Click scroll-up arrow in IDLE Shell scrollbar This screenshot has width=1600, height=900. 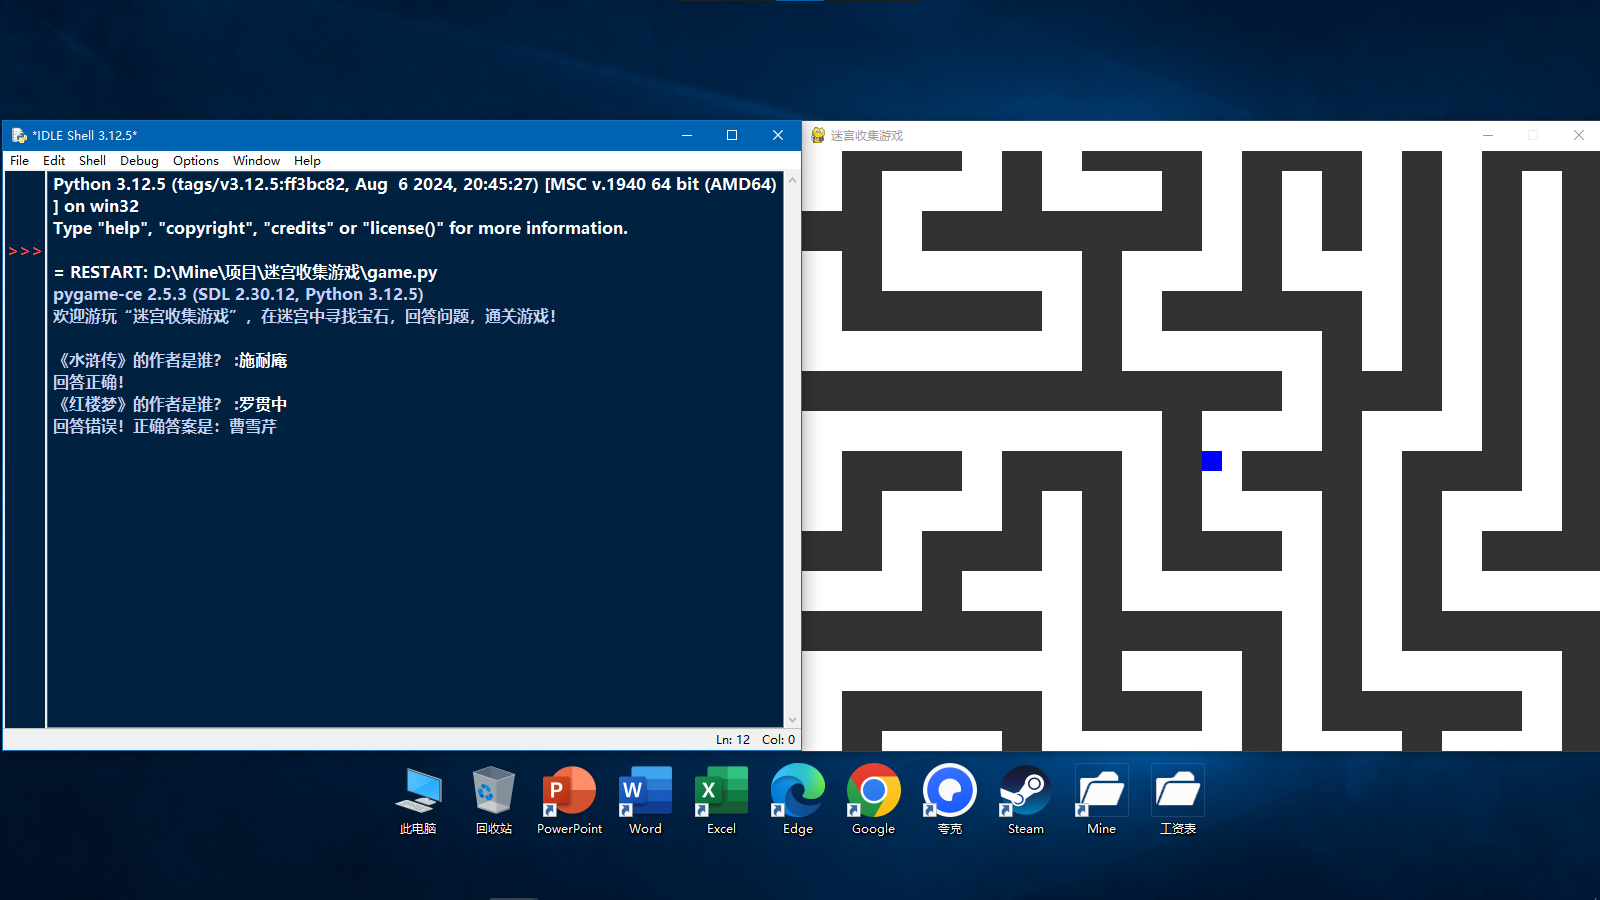(792, 181)
